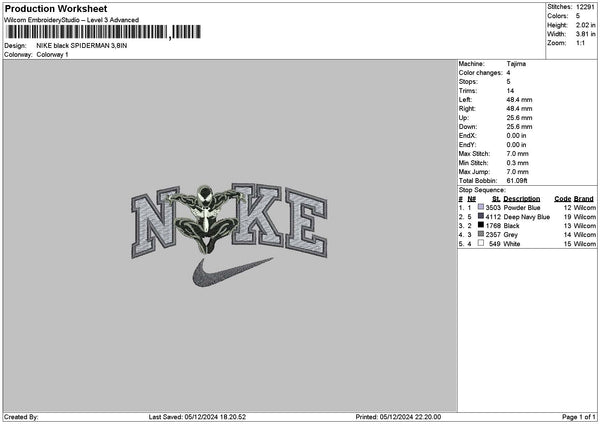Click thread number 1768 in Black row
This screenshot has height=424, width=600.
point(493,225)
